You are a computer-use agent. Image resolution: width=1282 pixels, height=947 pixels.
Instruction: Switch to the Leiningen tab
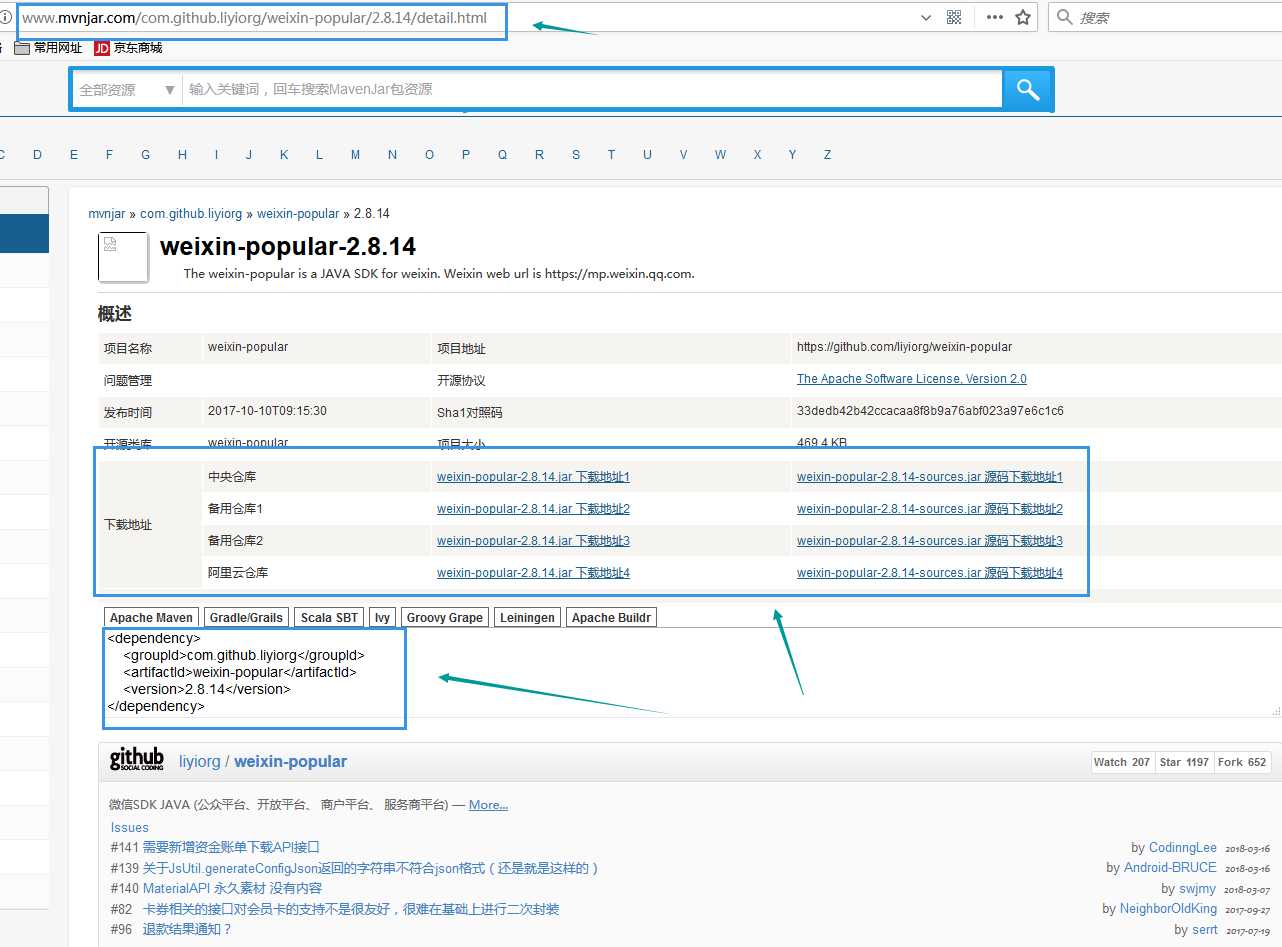pyautogui.click(x=527, y=618)
